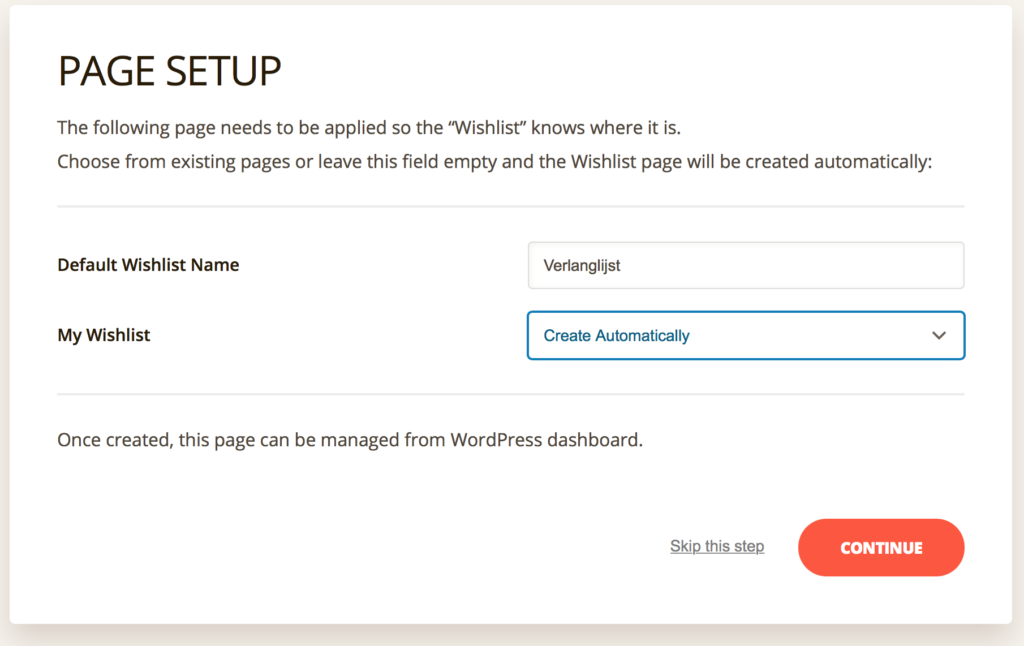Click the quoted word Wishlist in the description
The image size is (1024, 646).
click(x=488, y=127)
